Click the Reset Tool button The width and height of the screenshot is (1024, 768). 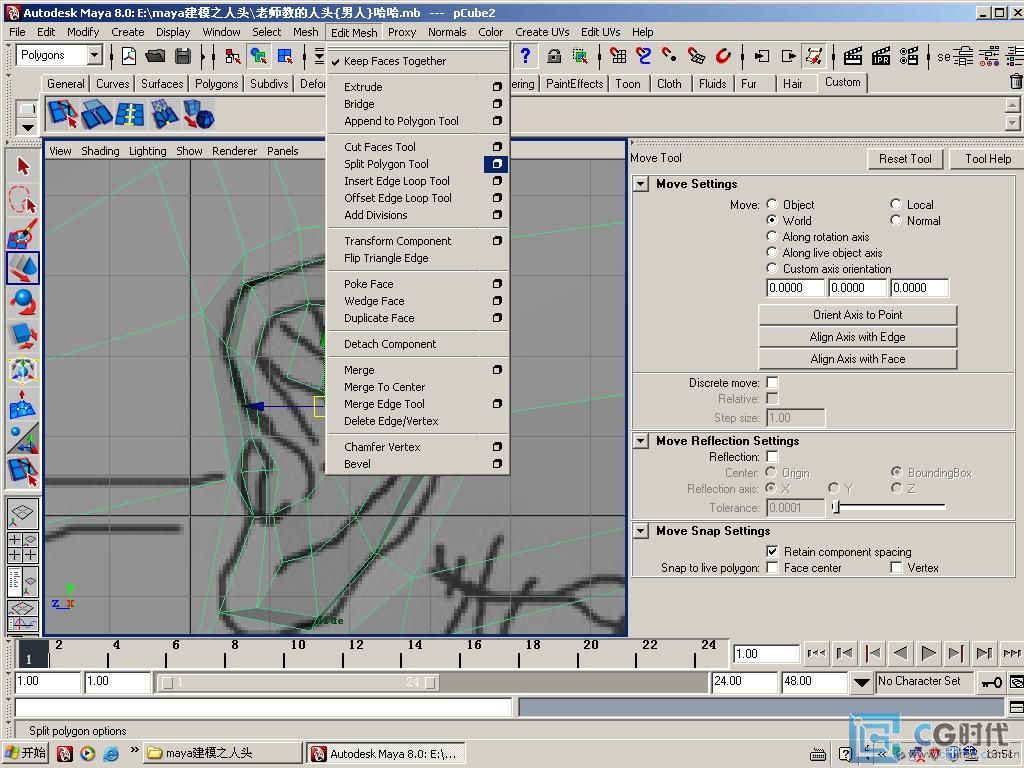(905, 159)
